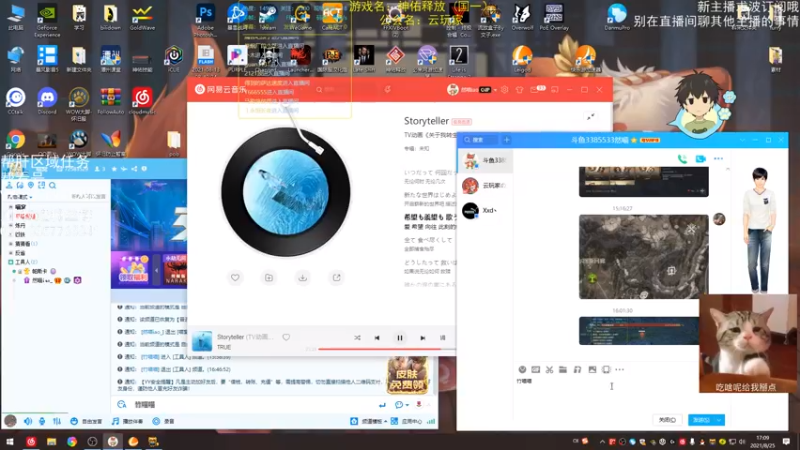This screenshot has width=800, height=450.
Task: Open the emoji picker in chat toolbar
Action: tap(522, 369)
